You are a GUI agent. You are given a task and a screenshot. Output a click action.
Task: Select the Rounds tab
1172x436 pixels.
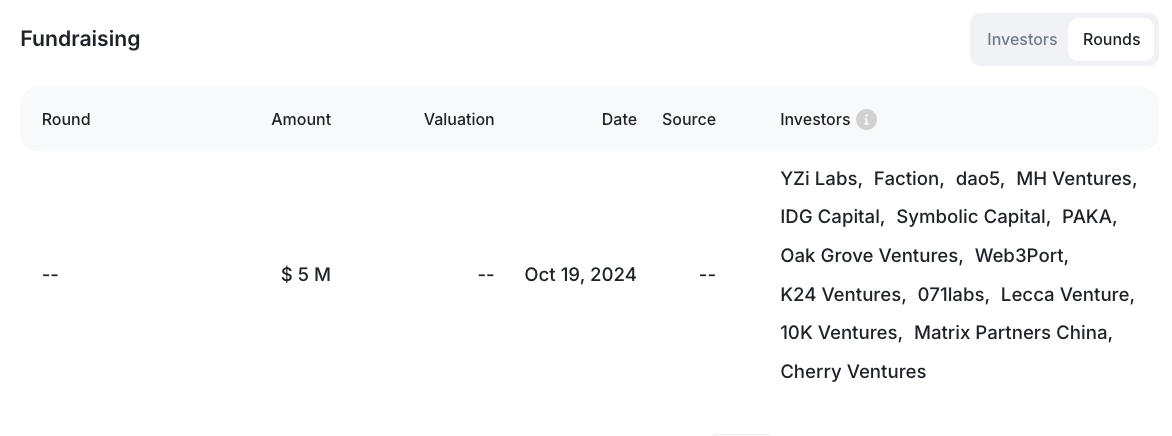point(1111,40)
